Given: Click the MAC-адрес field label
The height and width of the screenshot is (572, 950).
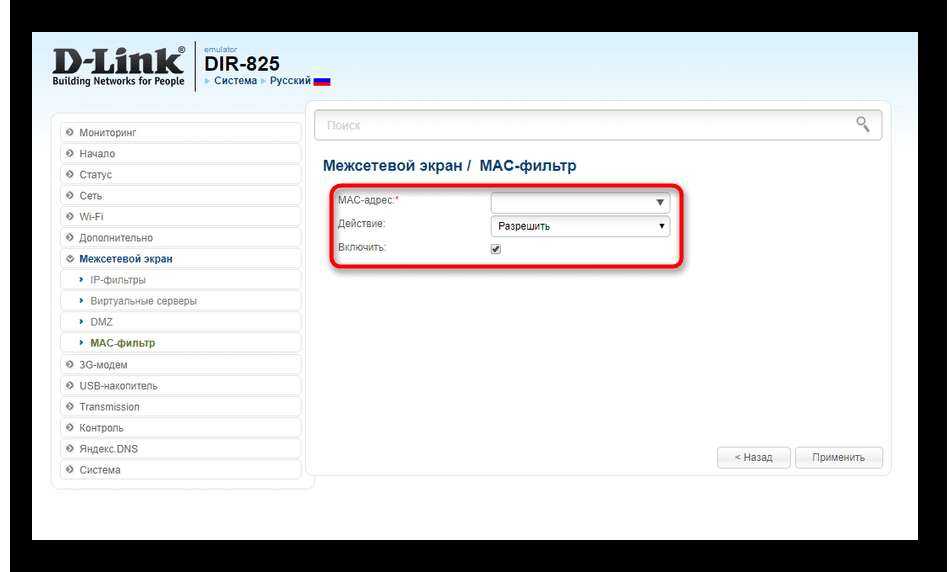Looking at the screenshot, I should pyautogui.click(x=368, y=200).
